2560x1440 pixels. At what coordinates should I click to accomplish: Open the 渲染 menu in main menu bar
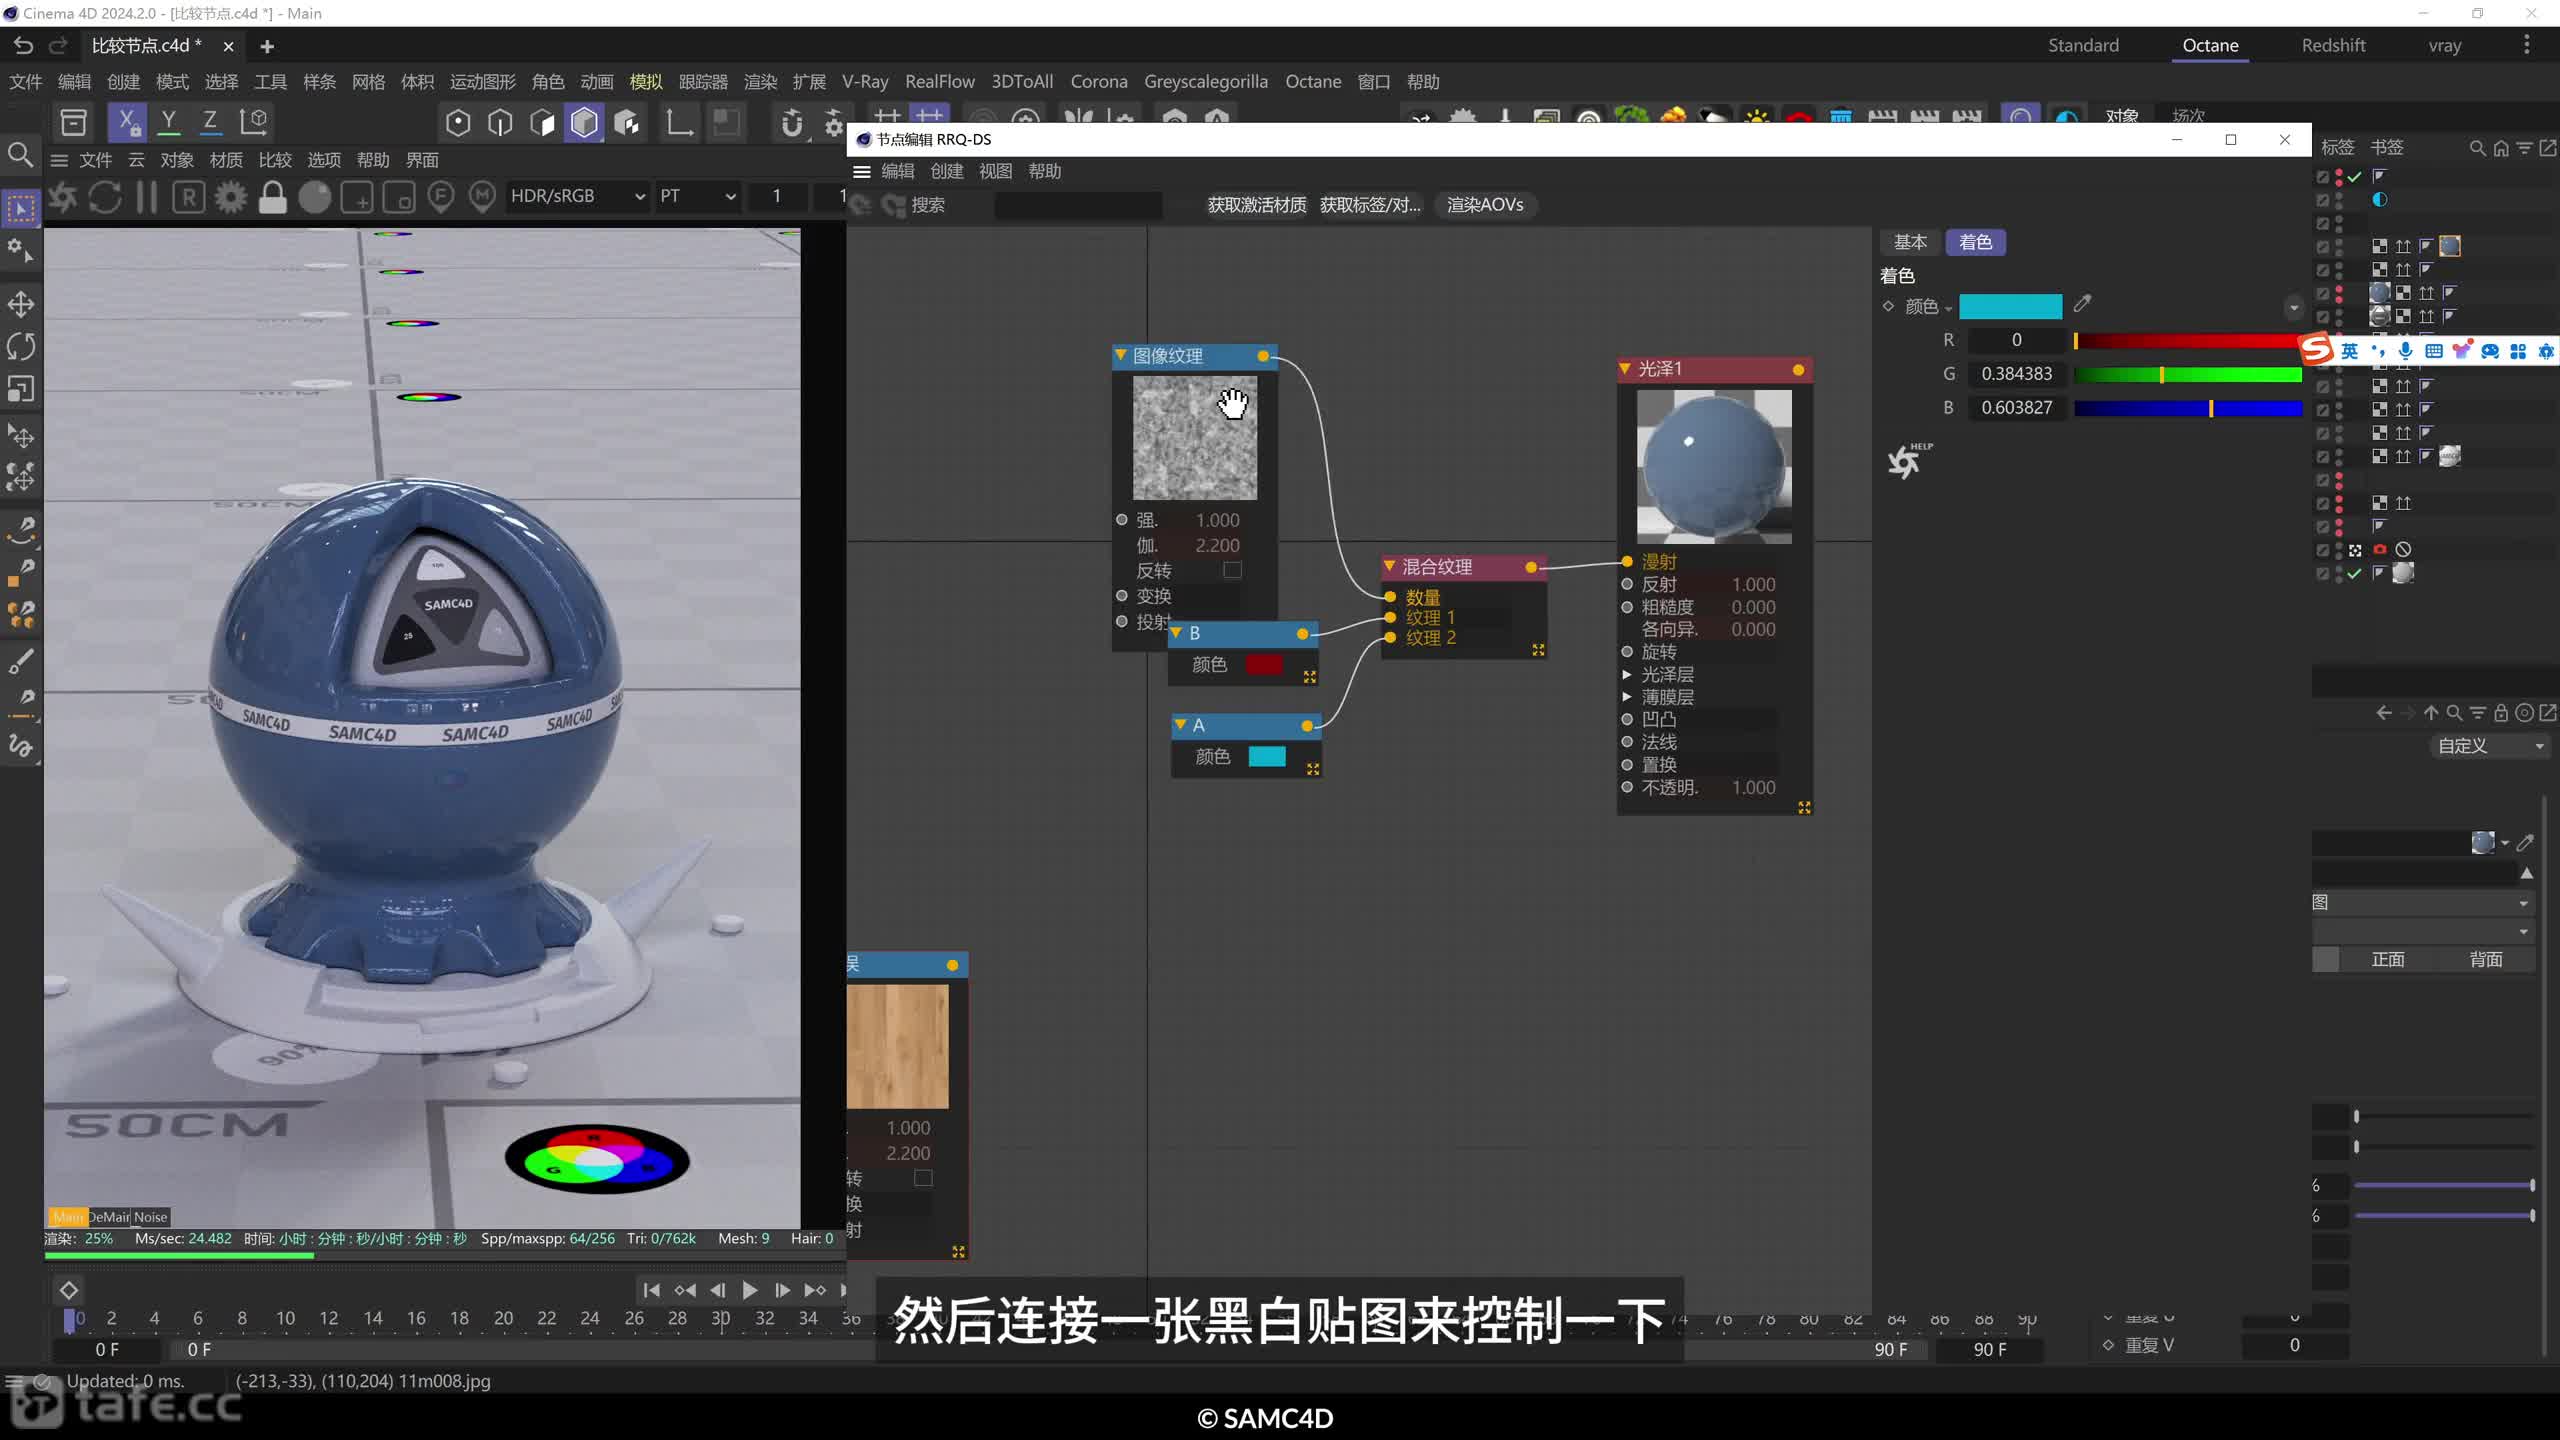(x=760, y=82)
